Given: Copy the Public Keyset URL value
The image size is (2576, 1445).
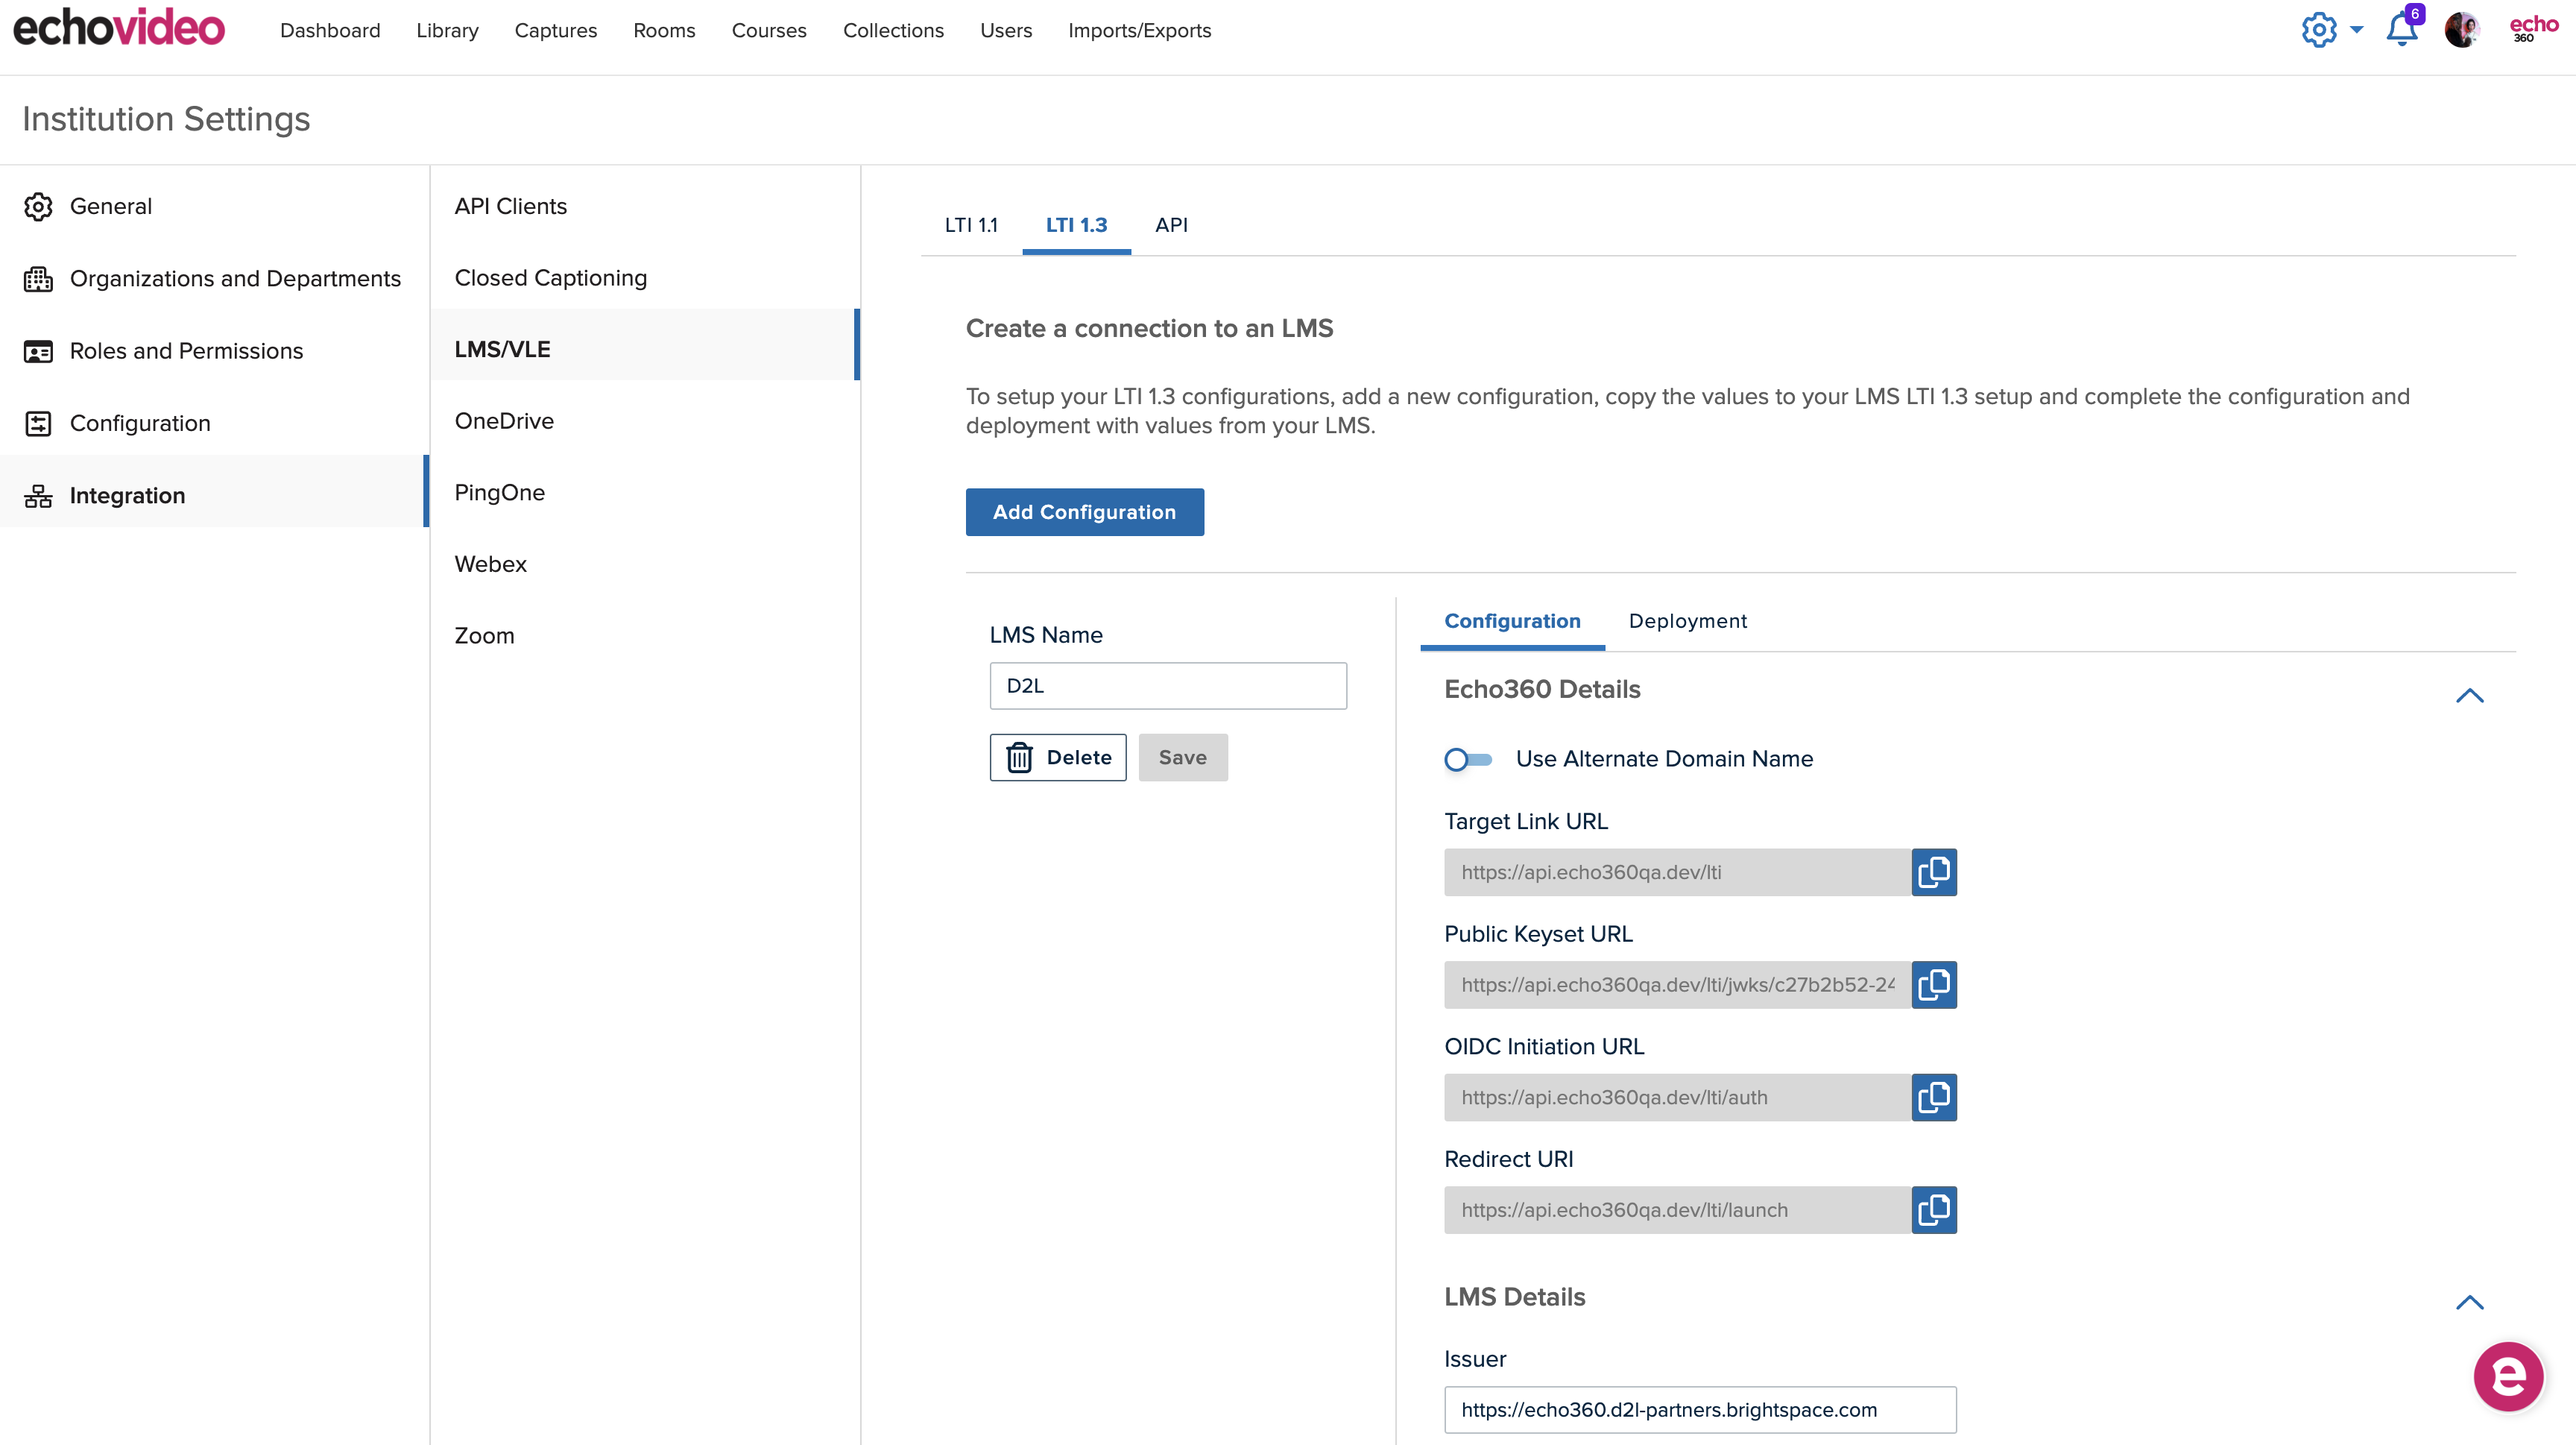Looking at the screenshot, I should pos(1933,985).
